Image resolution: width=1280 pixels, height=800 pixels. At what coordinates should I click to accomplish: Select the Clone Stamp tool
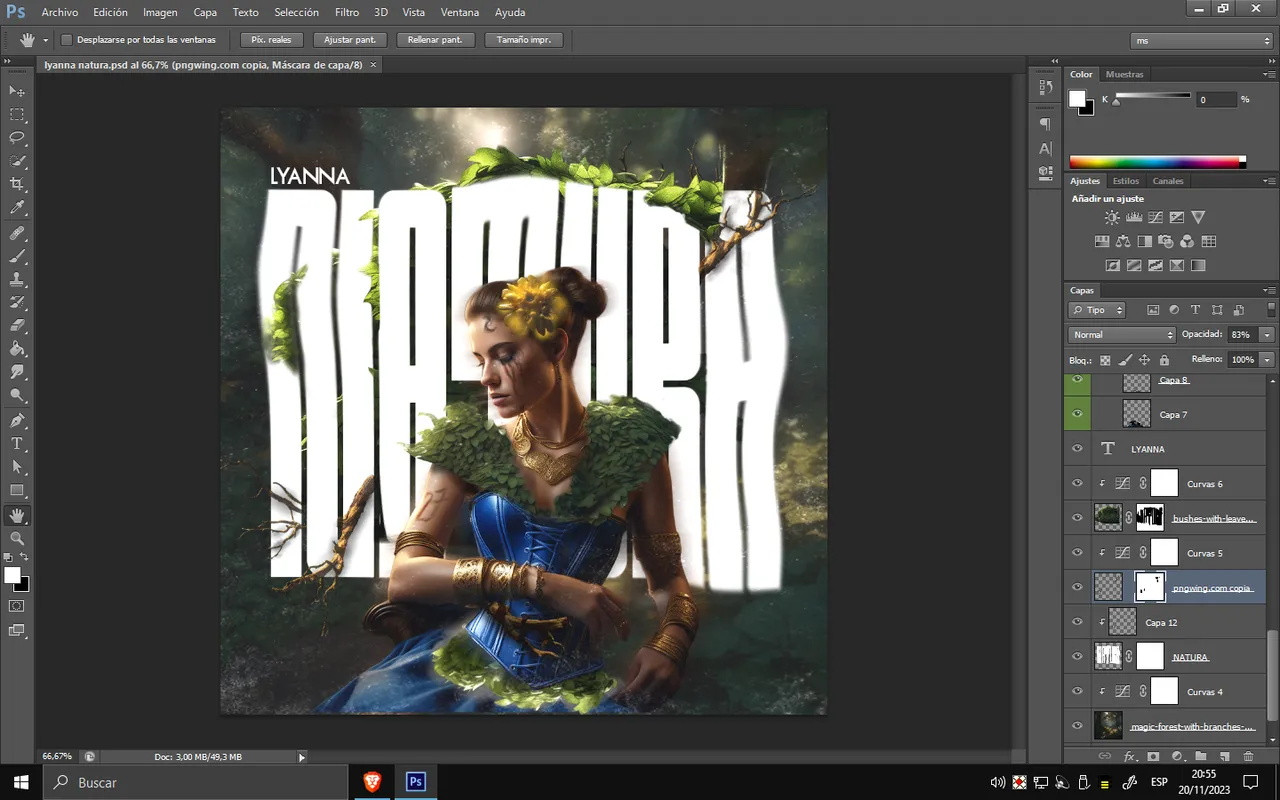tap(17, 280)
